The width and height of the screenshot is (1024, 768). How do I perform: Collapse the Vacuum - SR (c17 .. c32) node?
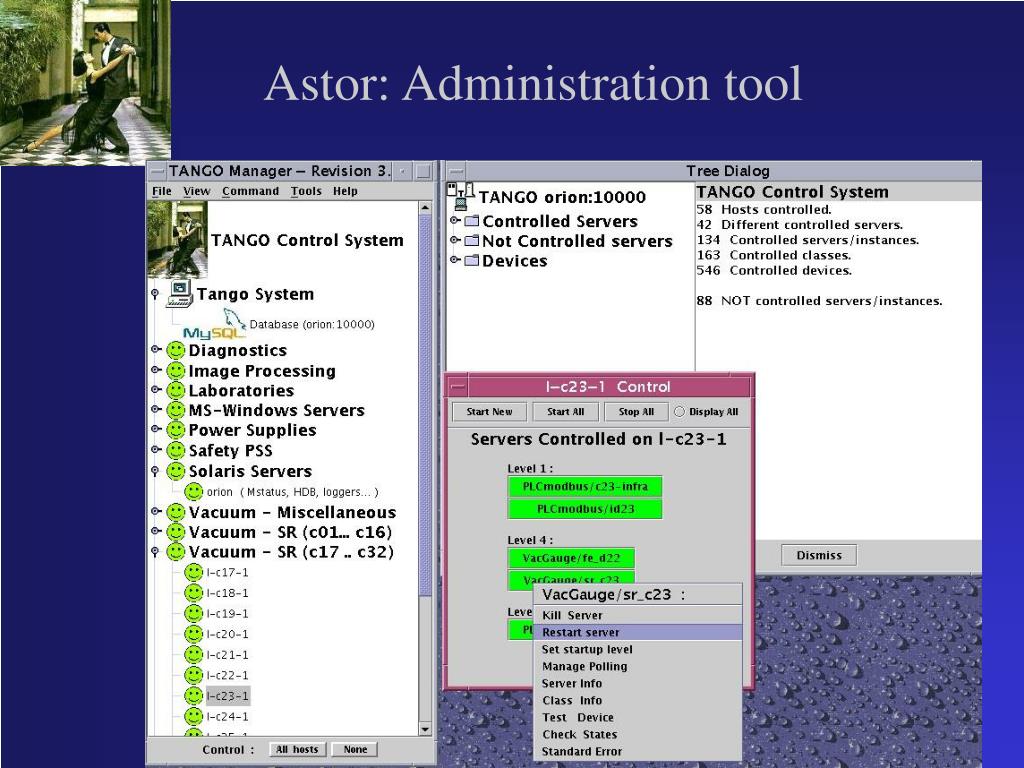[x=155, y=552]
